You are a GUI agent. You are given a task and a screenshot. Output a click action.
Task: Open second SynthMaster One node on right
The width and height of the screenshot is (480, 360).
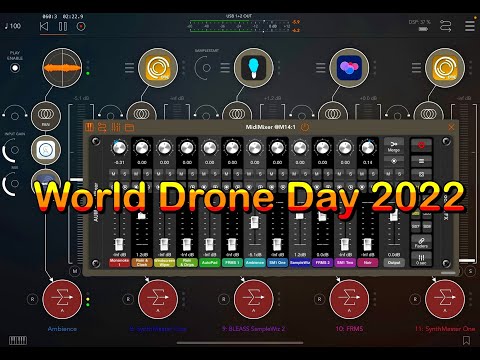click(445, 68)
